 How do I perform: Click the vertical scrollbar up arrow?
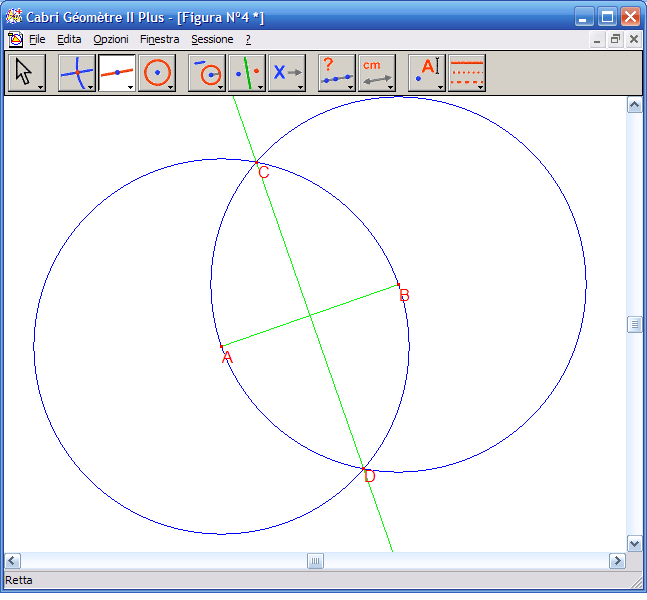point(634,105)
